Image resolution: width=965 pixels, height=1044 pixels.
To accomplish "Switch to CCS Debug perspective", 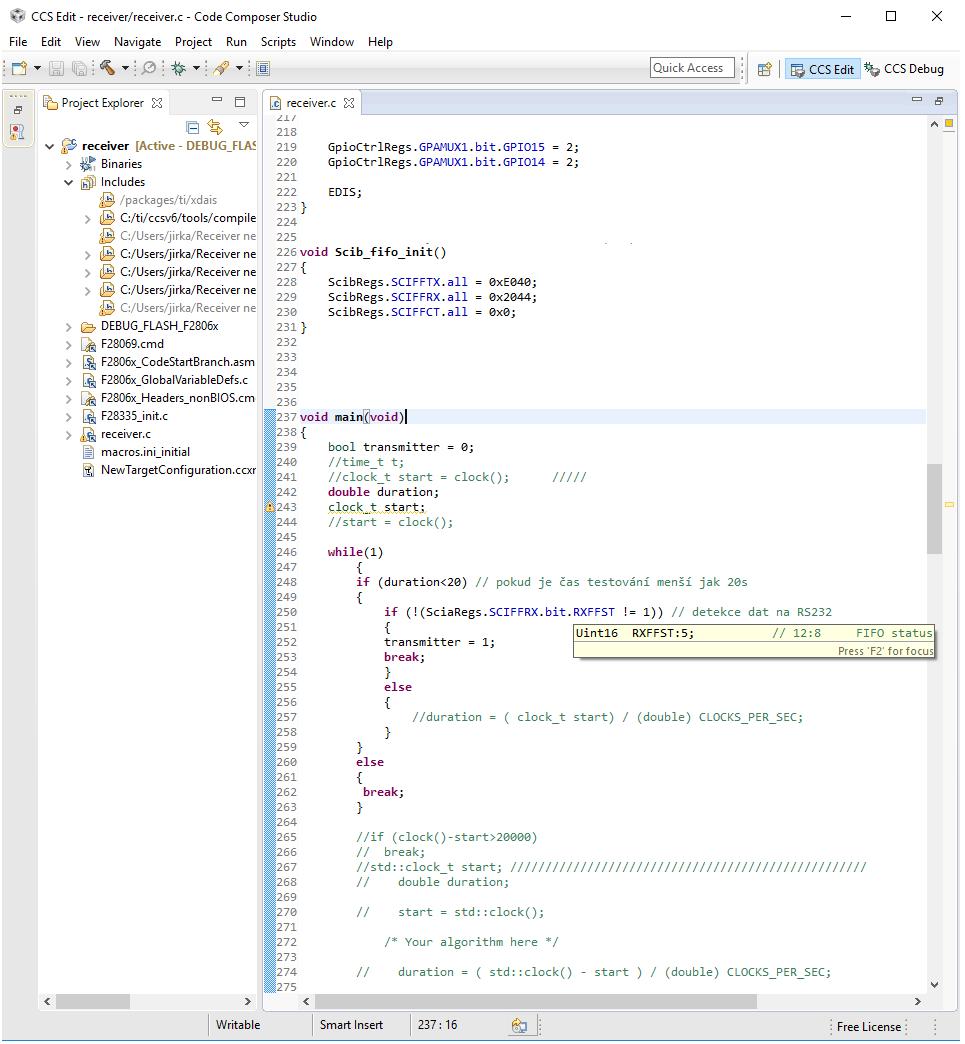I will tap(904, 69).
